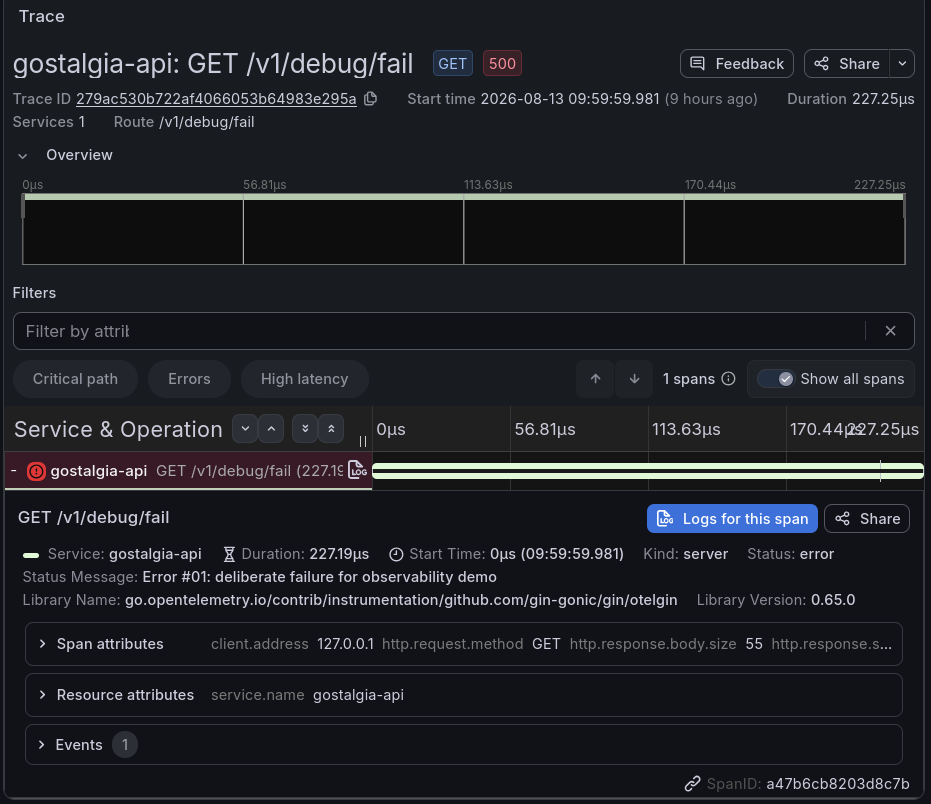Expand the Span attributes section
Screen dimensions: 931x804
tap(464, 644)
